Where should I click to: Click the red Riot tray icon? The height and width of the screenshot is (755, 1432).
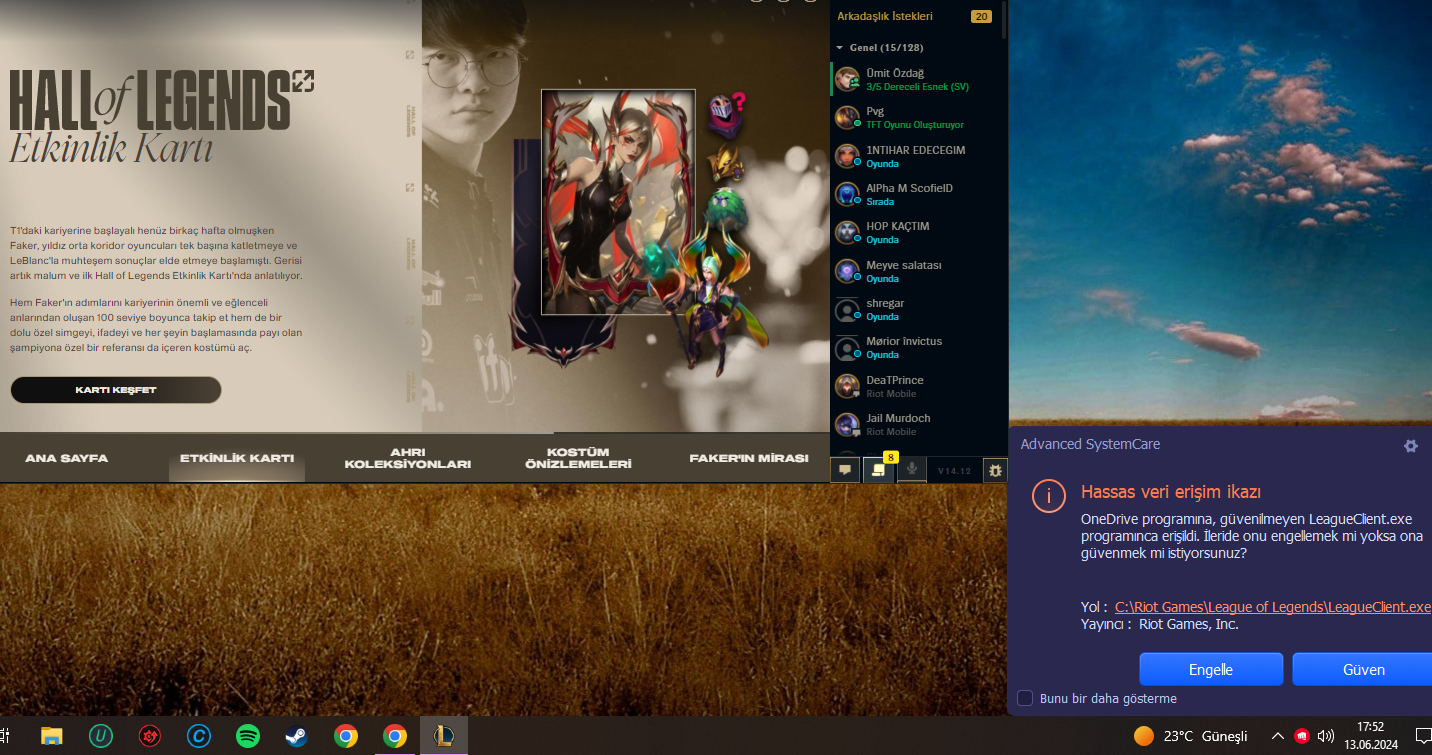[1302, 736]
